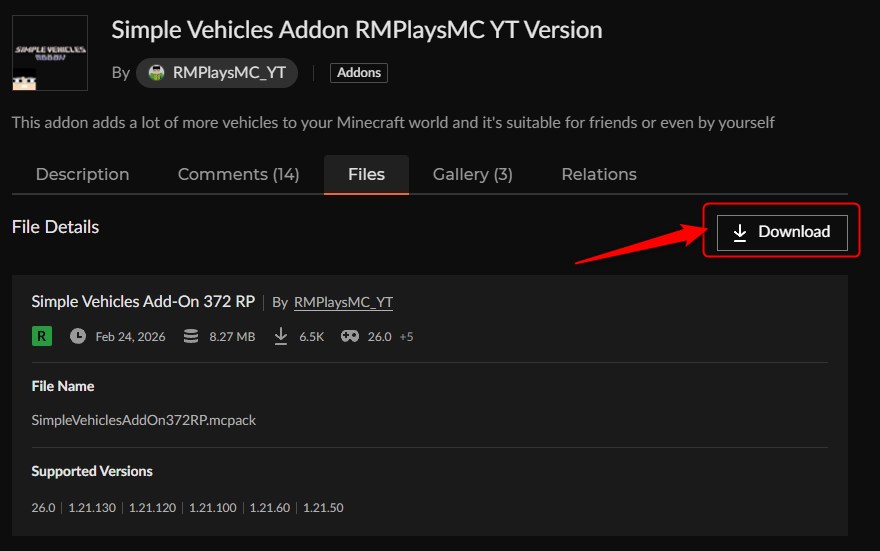
Task: Click the RMPlaysMC_YT avatar icon
Action: point(157,72)
